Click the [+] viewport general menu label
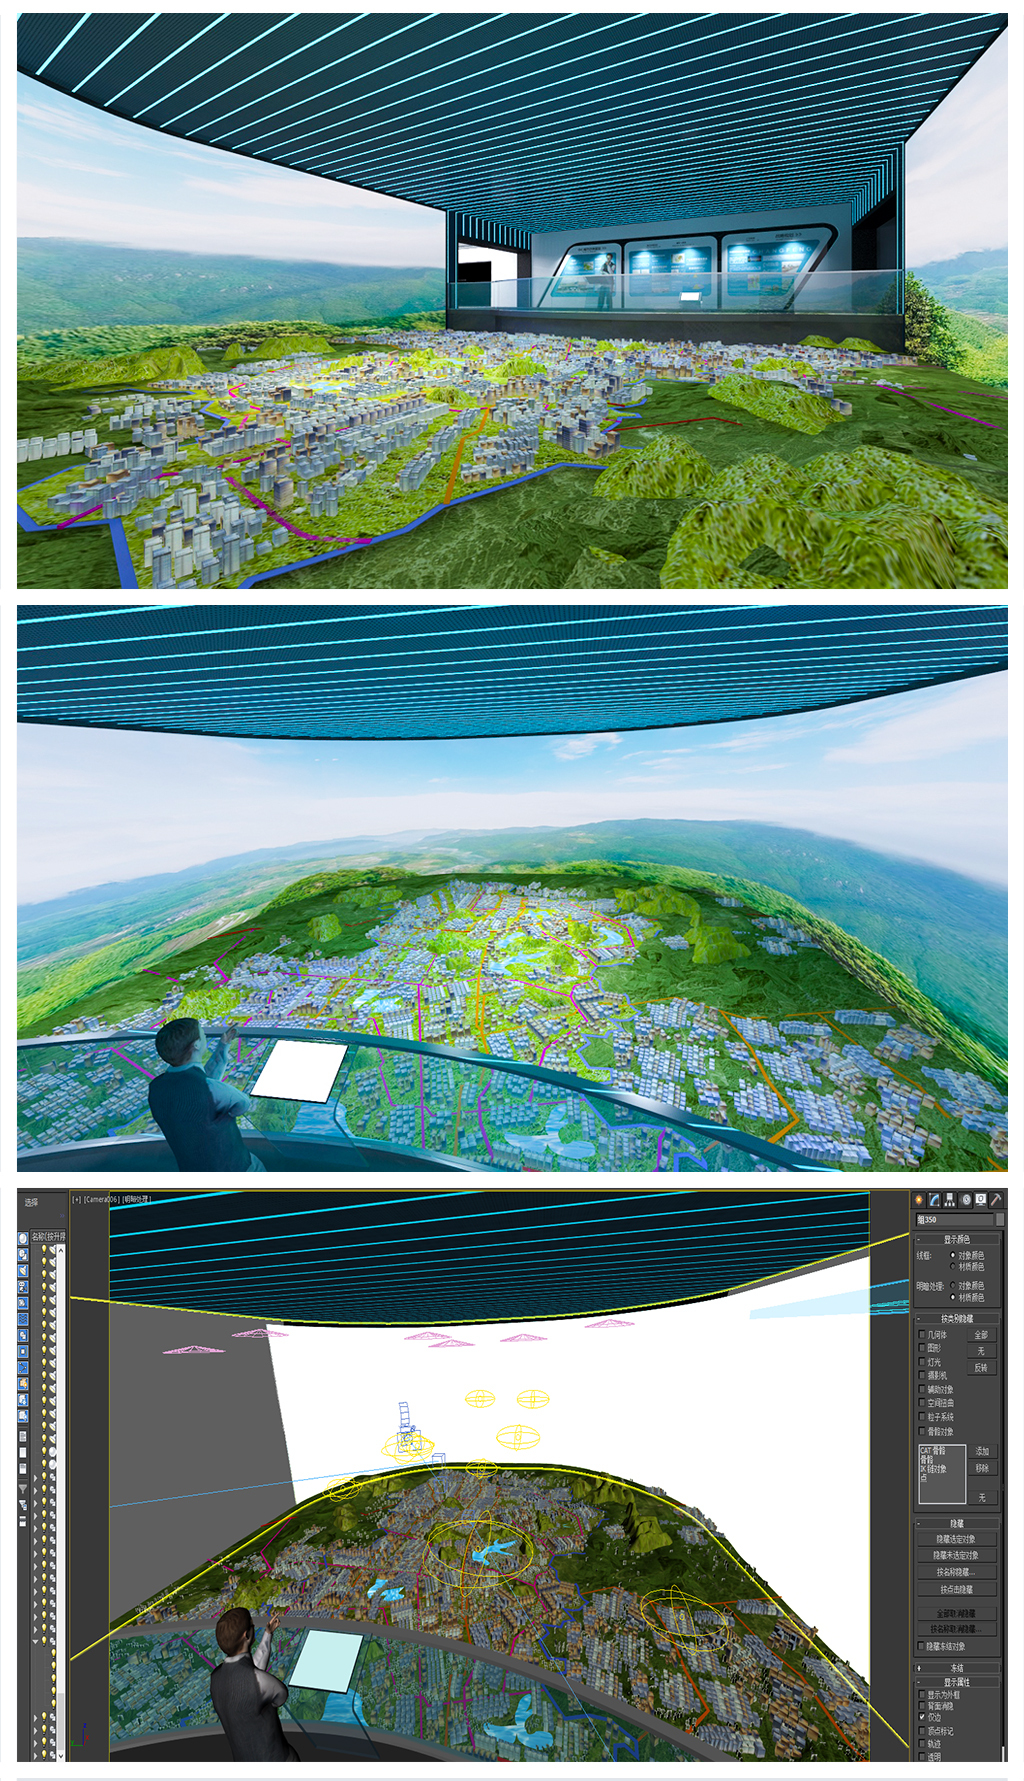1024x1781 pixels. coord(77,1200)
